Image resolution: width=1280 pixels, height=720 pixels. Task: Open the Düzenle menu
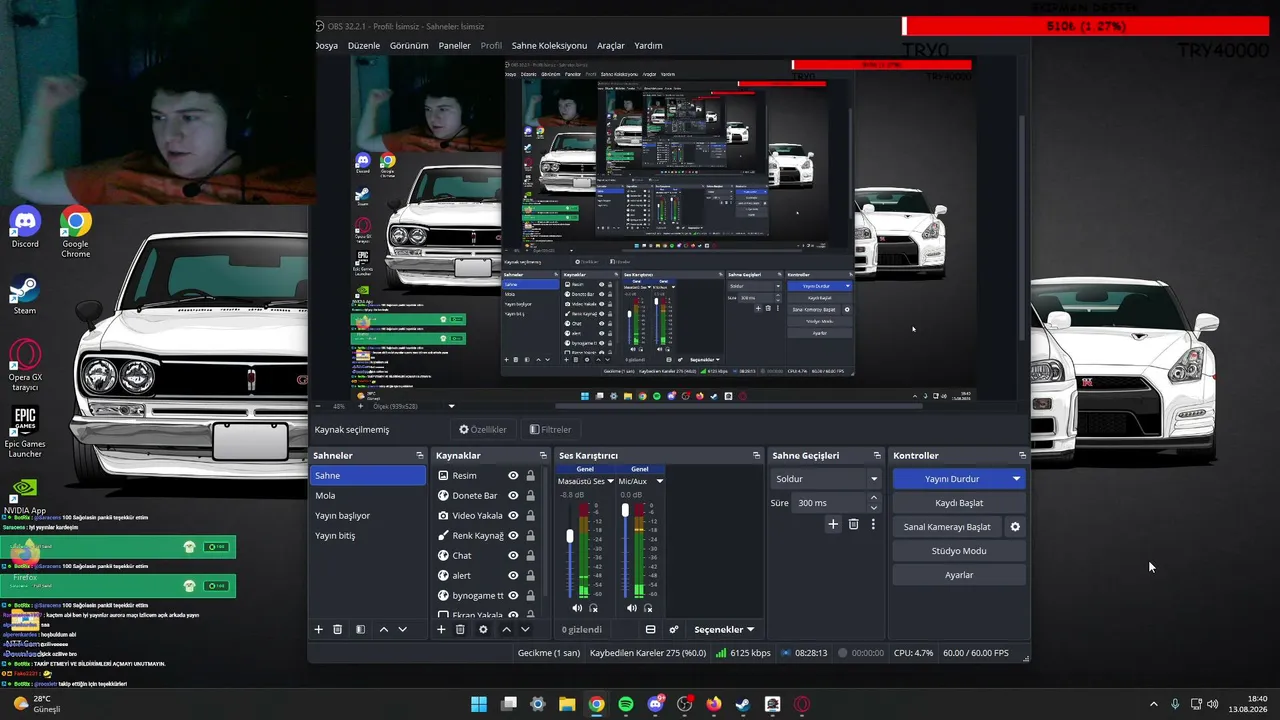click(x=364, y=46)
